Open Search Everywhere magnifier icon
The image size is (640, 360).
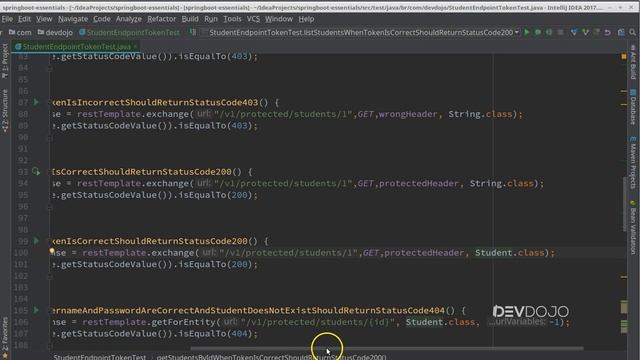coord(633,32)
